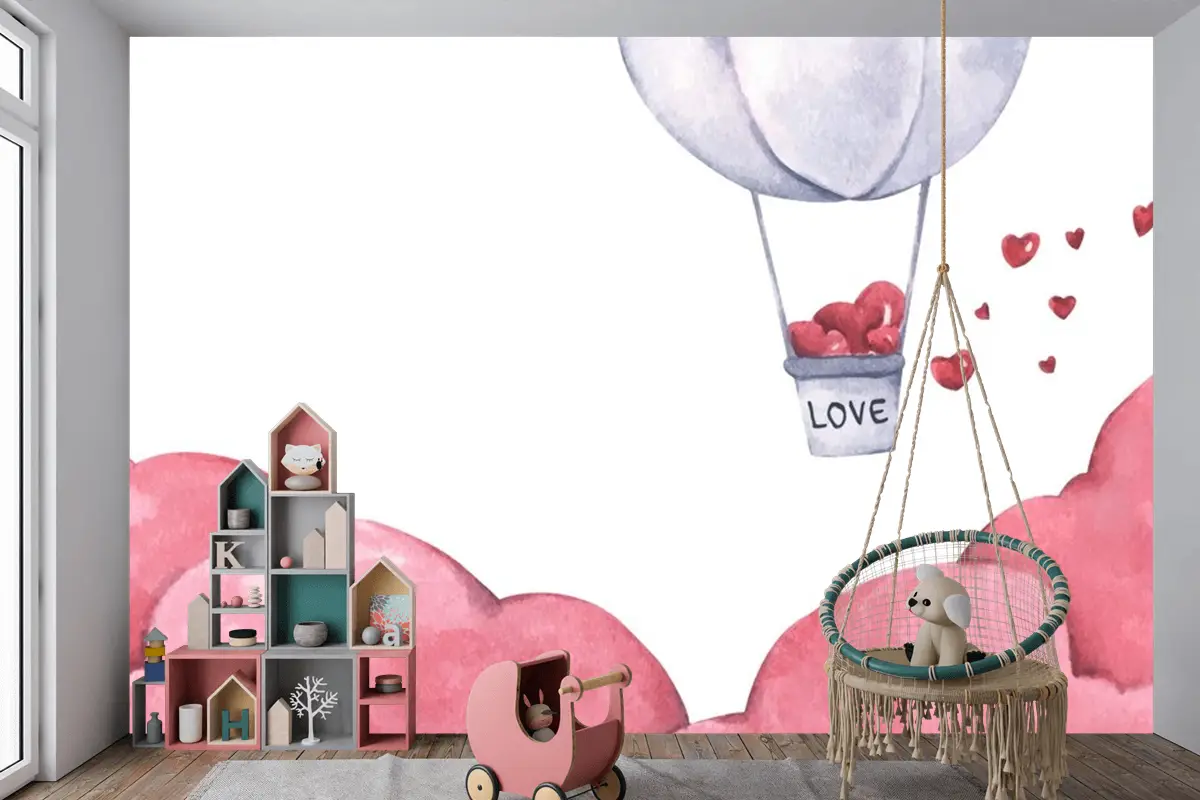Select the small gray bottle on bottom shelf
Viewport: 1200px width, 800px height.
[x=154, y=727]
